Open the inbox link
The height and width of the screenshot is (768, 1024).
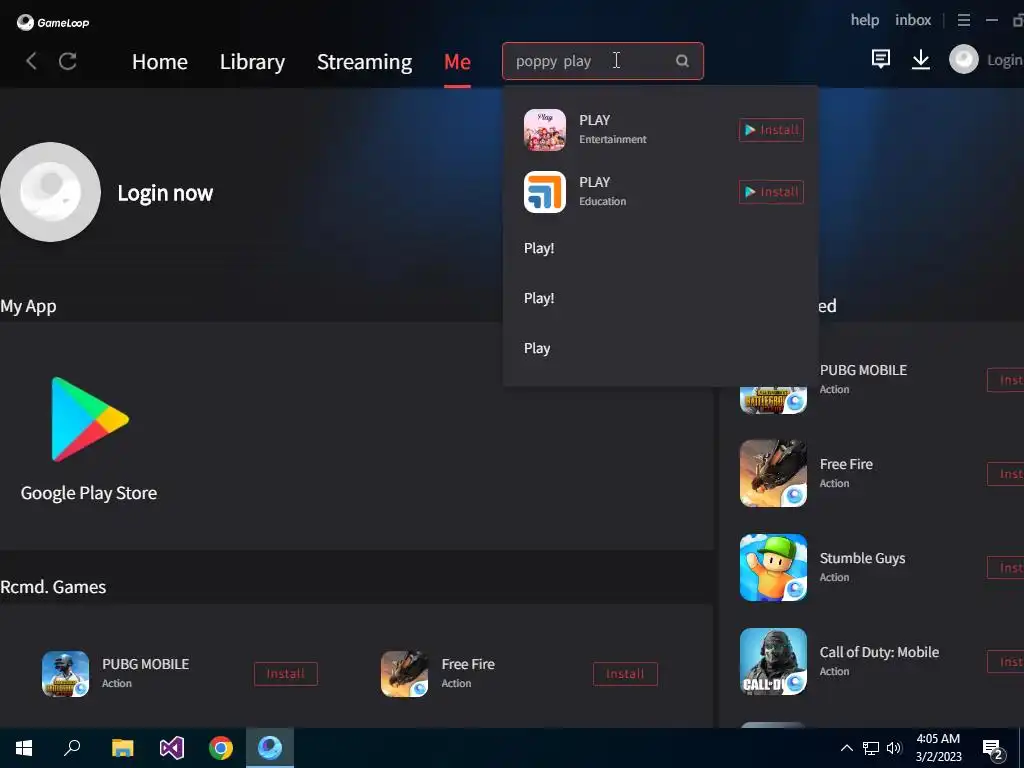click(x=913, y=20)
